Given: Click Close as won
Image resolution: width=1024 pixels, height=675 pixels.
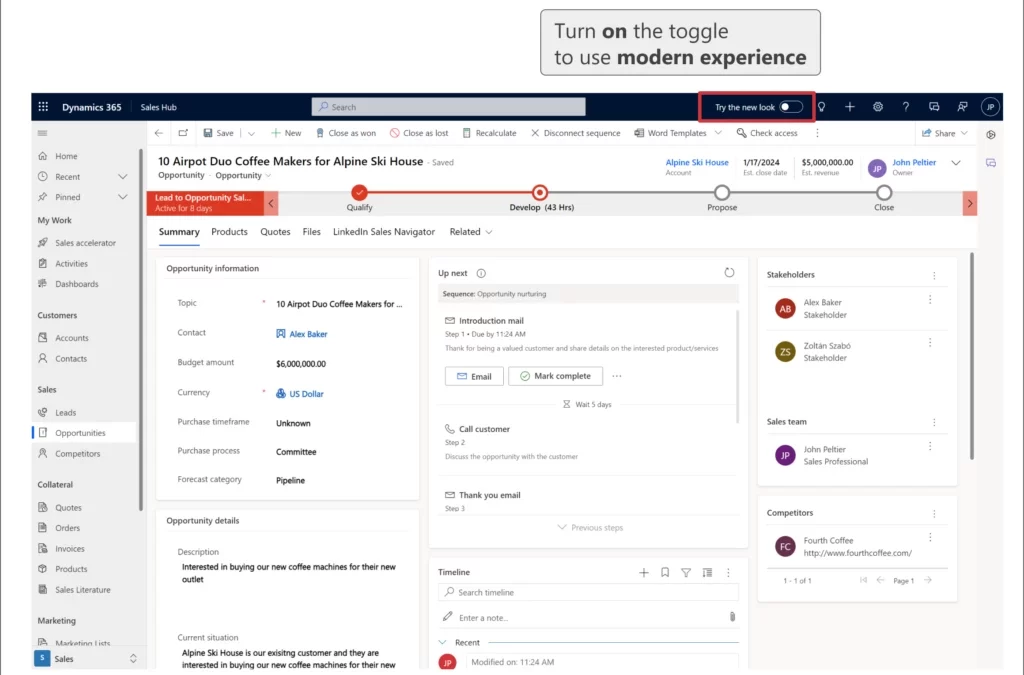Looking at the screenshot, I should [x=345, y=133].
